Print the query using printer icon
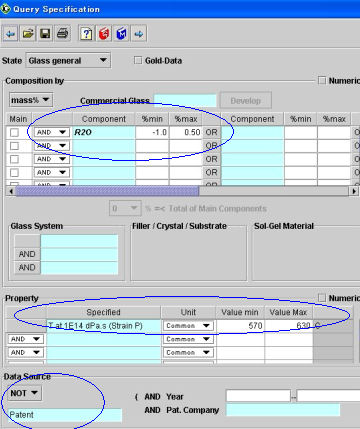The image size is (360, 429). click(x=63, y=34)
